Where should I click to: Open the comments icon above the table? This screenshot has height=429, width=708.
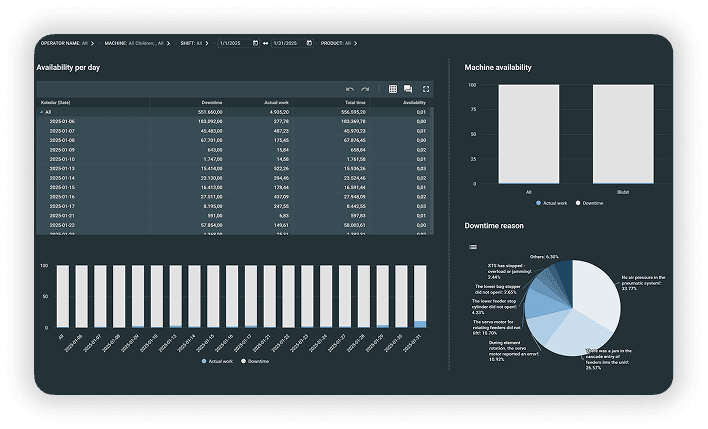(408, 89)
